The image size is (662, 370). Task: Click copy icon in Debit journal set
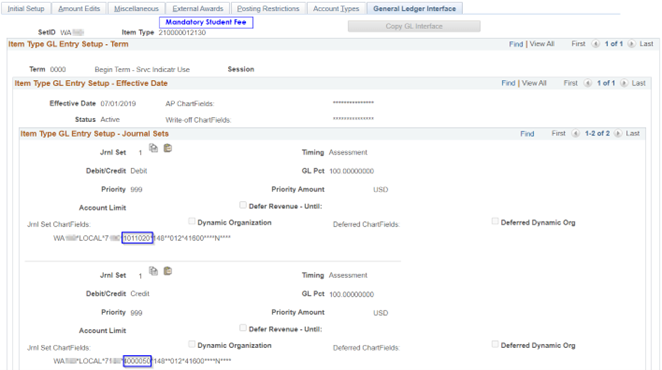click(x=153, y=148)
